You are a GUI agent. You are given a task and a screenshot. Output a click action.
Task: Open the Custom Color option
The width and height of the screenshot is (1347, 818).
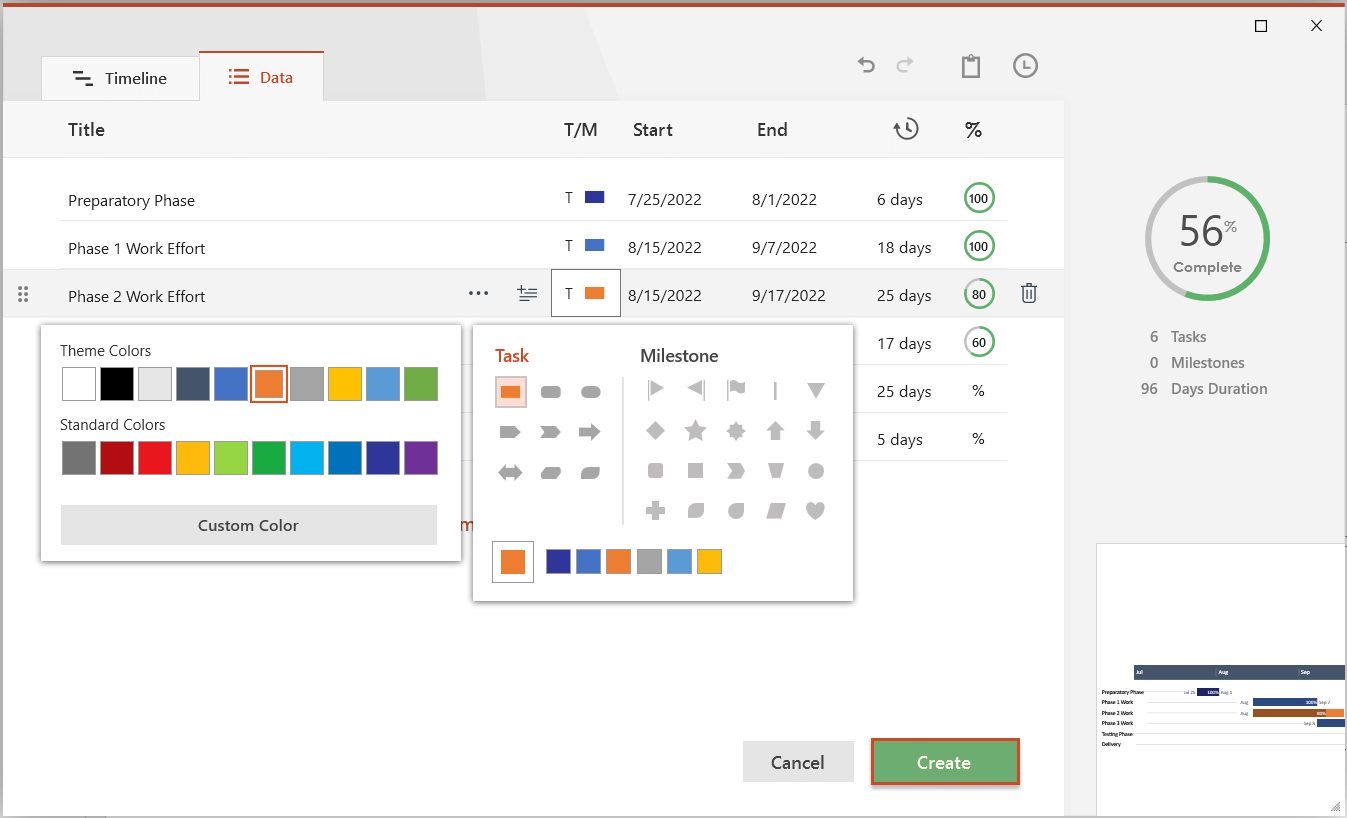(x=248, y=525)
